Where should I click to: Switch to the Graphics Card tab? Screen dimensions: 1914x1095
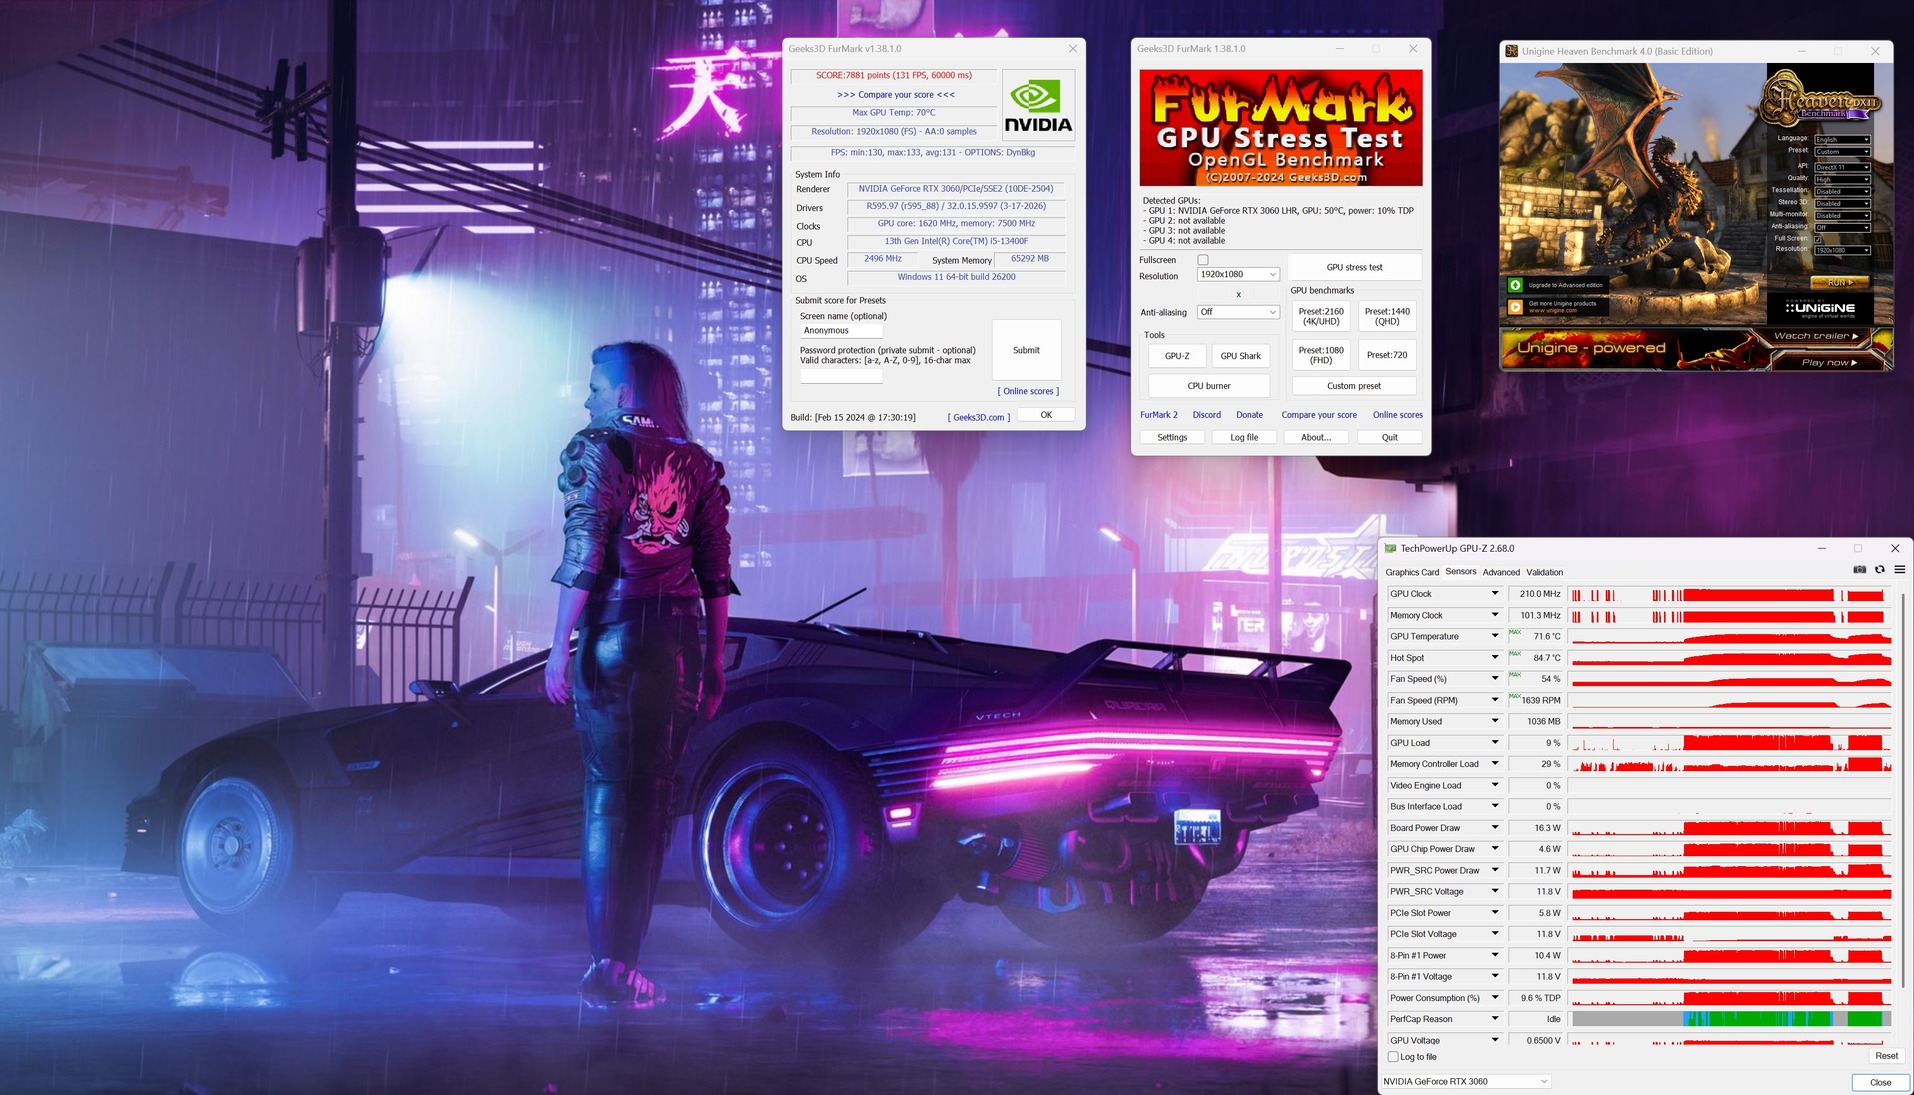tap(1412, 572)
